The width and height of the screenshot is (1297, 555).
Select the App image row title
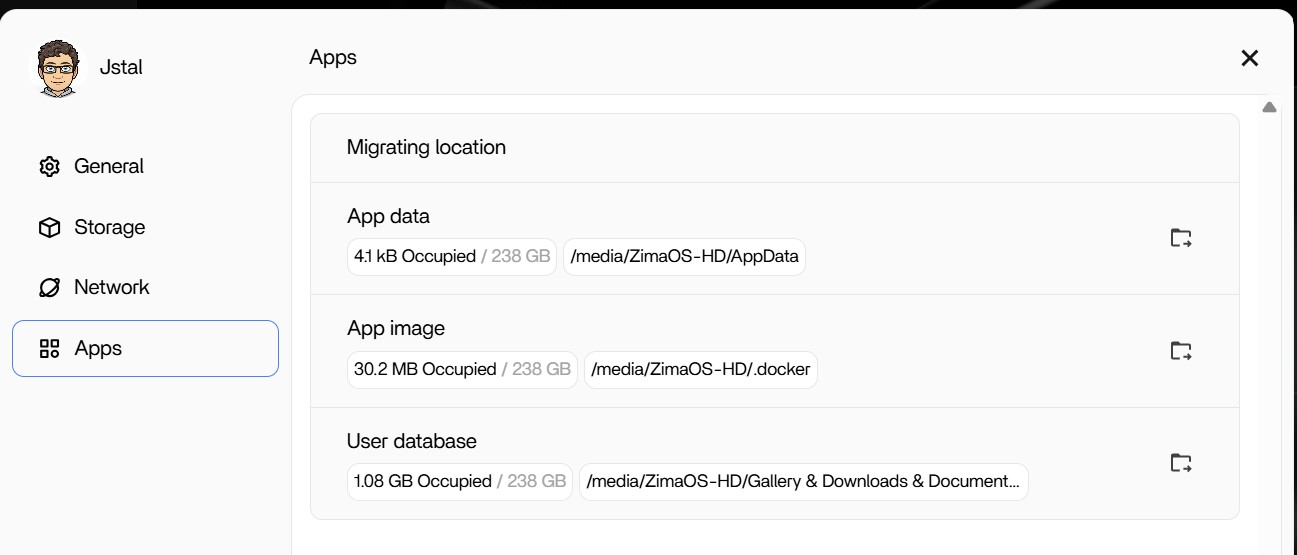coord(396,328)
